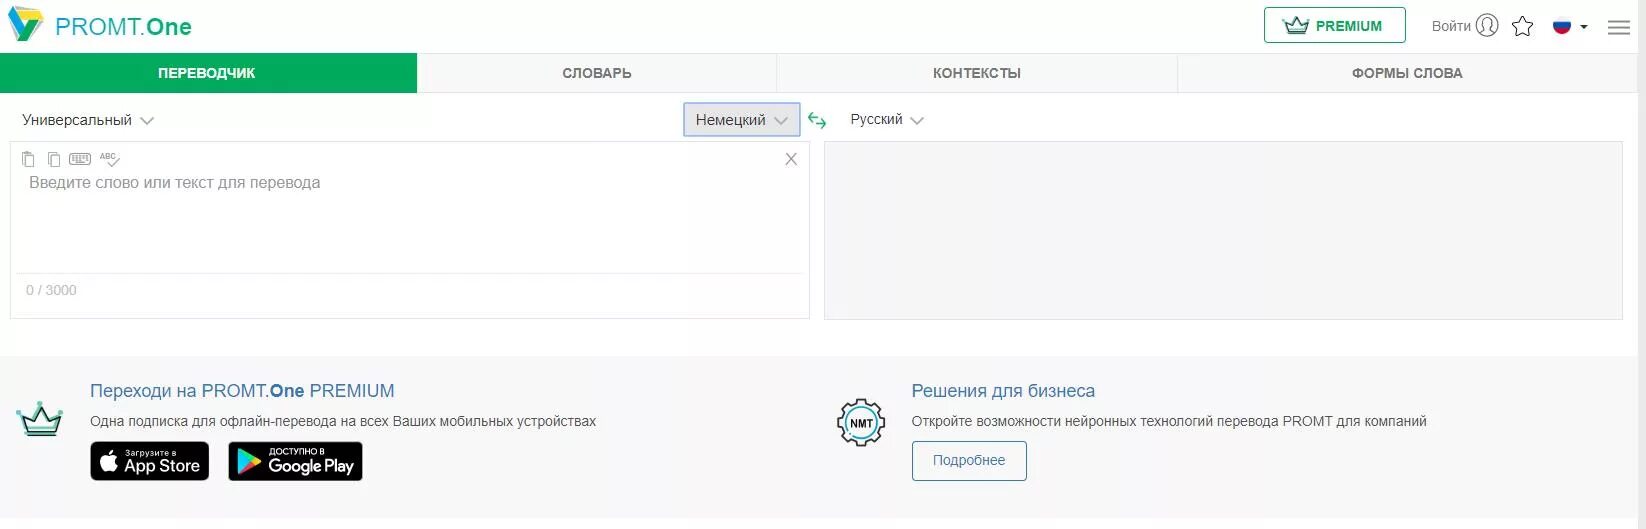Viewport: 1646px width, 529px height.
Task: Swap languages with the arrows icon
Action: (x=817, y=120)
